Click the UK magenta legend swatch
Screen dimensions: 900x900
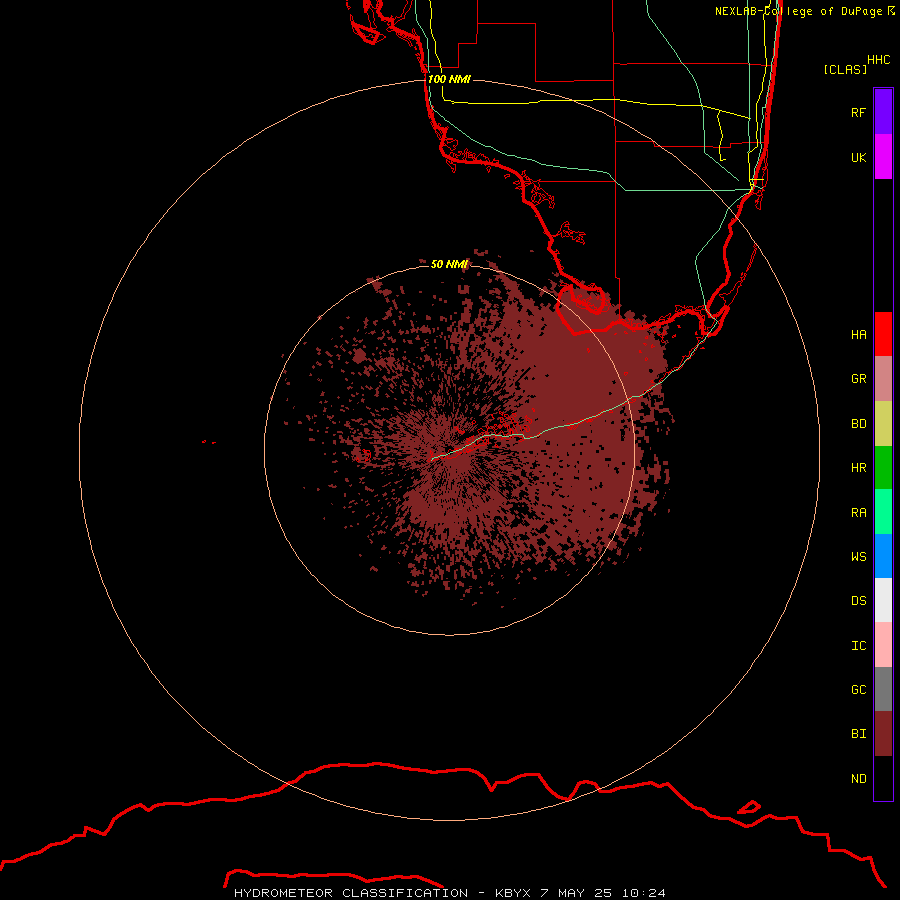tap(883, 157)
